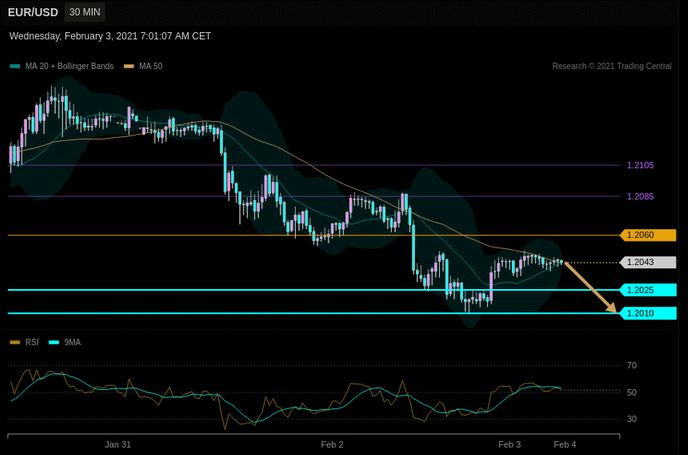Click the RSI 70 axis value
The width and height of the screenshot is (688, 455).
pyautogui.click(x=632, y=365)
